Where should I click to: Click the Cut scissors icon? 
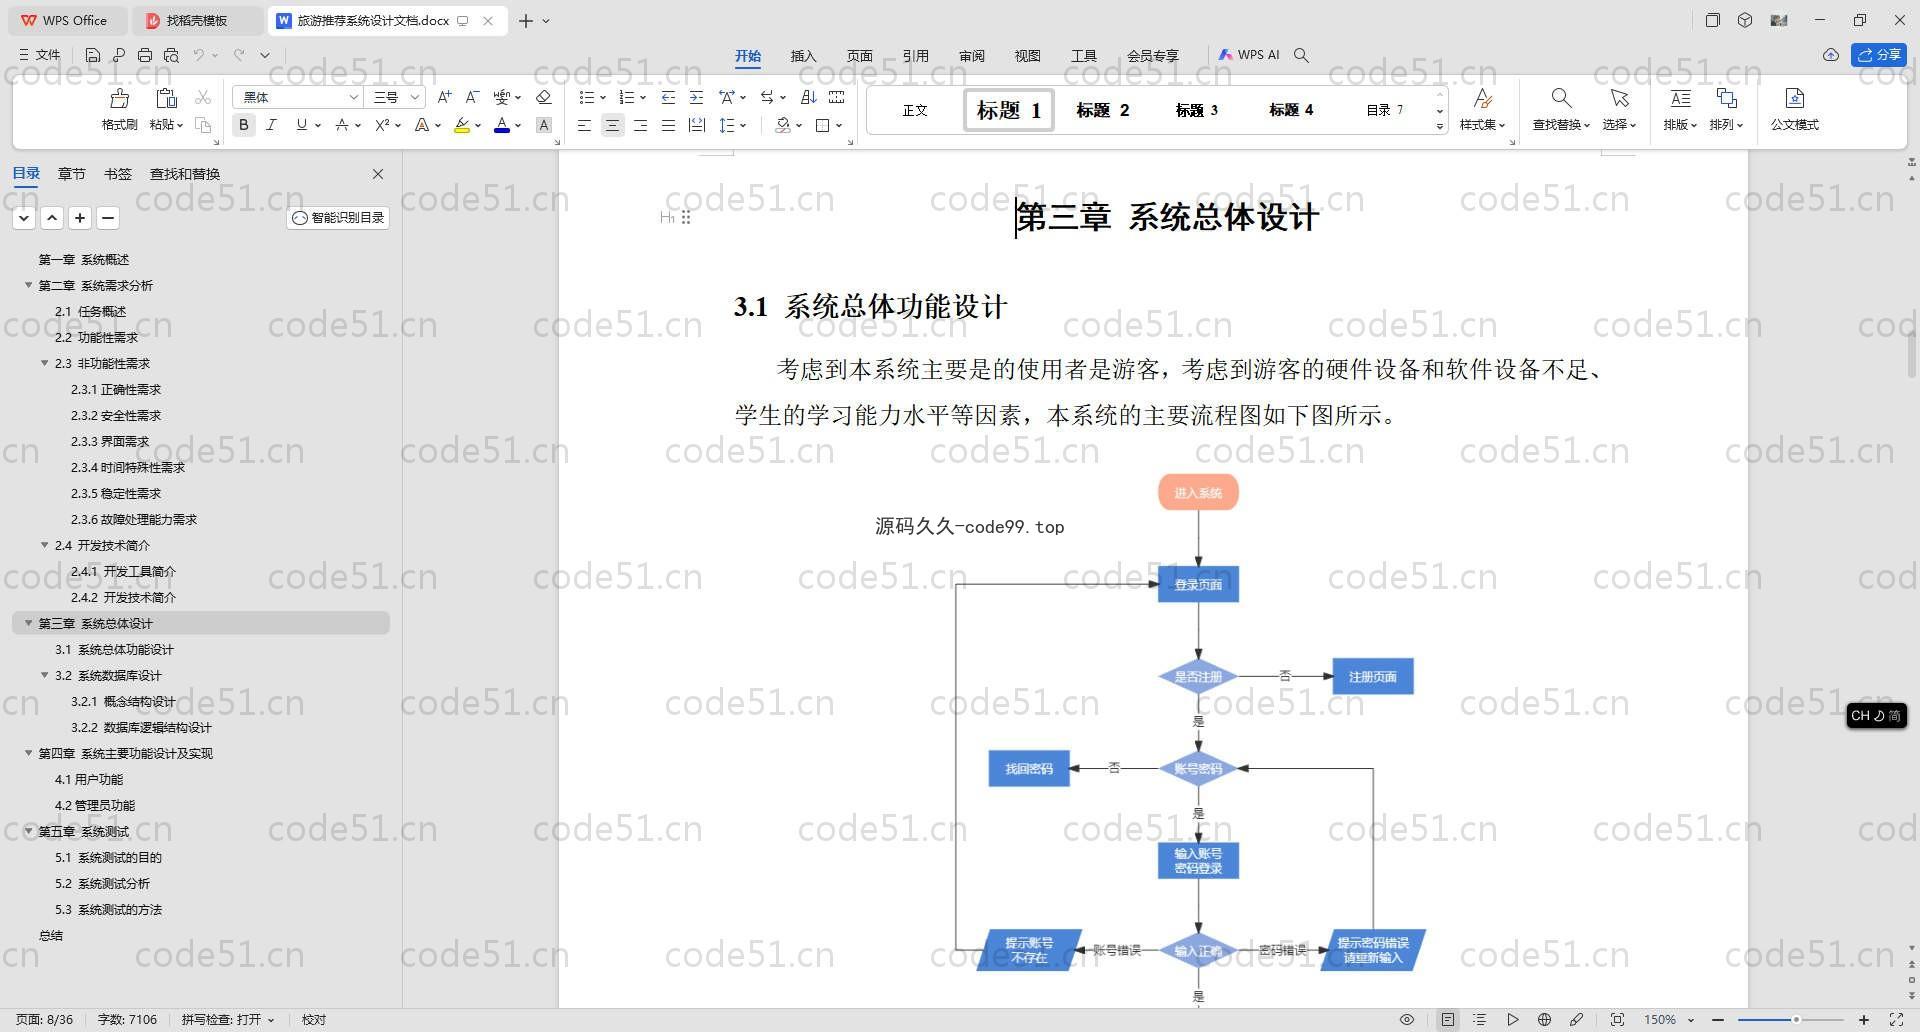[x=203, y=97]
